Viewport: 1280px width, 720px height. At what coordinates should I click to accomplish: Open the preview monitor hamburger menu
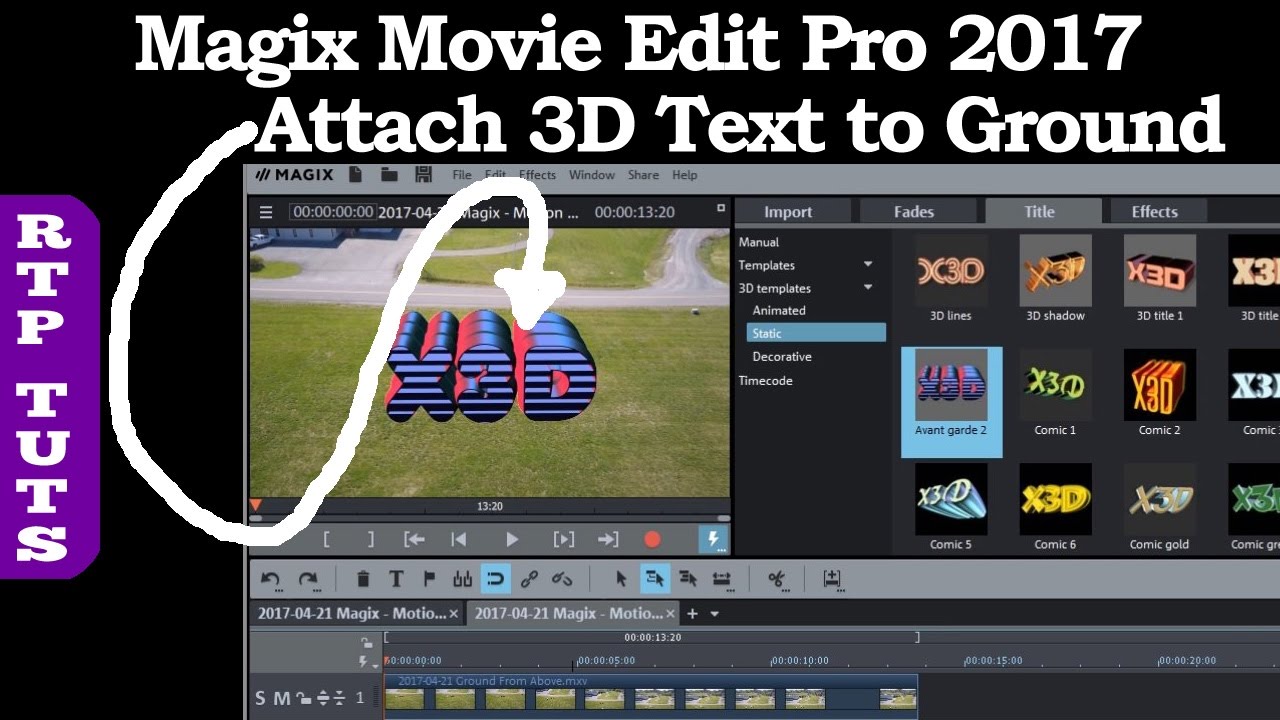266,212
